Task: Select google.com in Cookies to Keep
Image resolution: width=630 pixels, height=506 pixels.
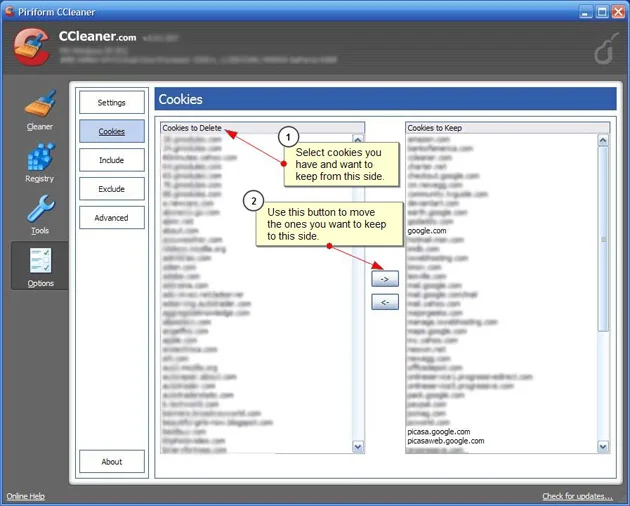Action: click(427, 231)
